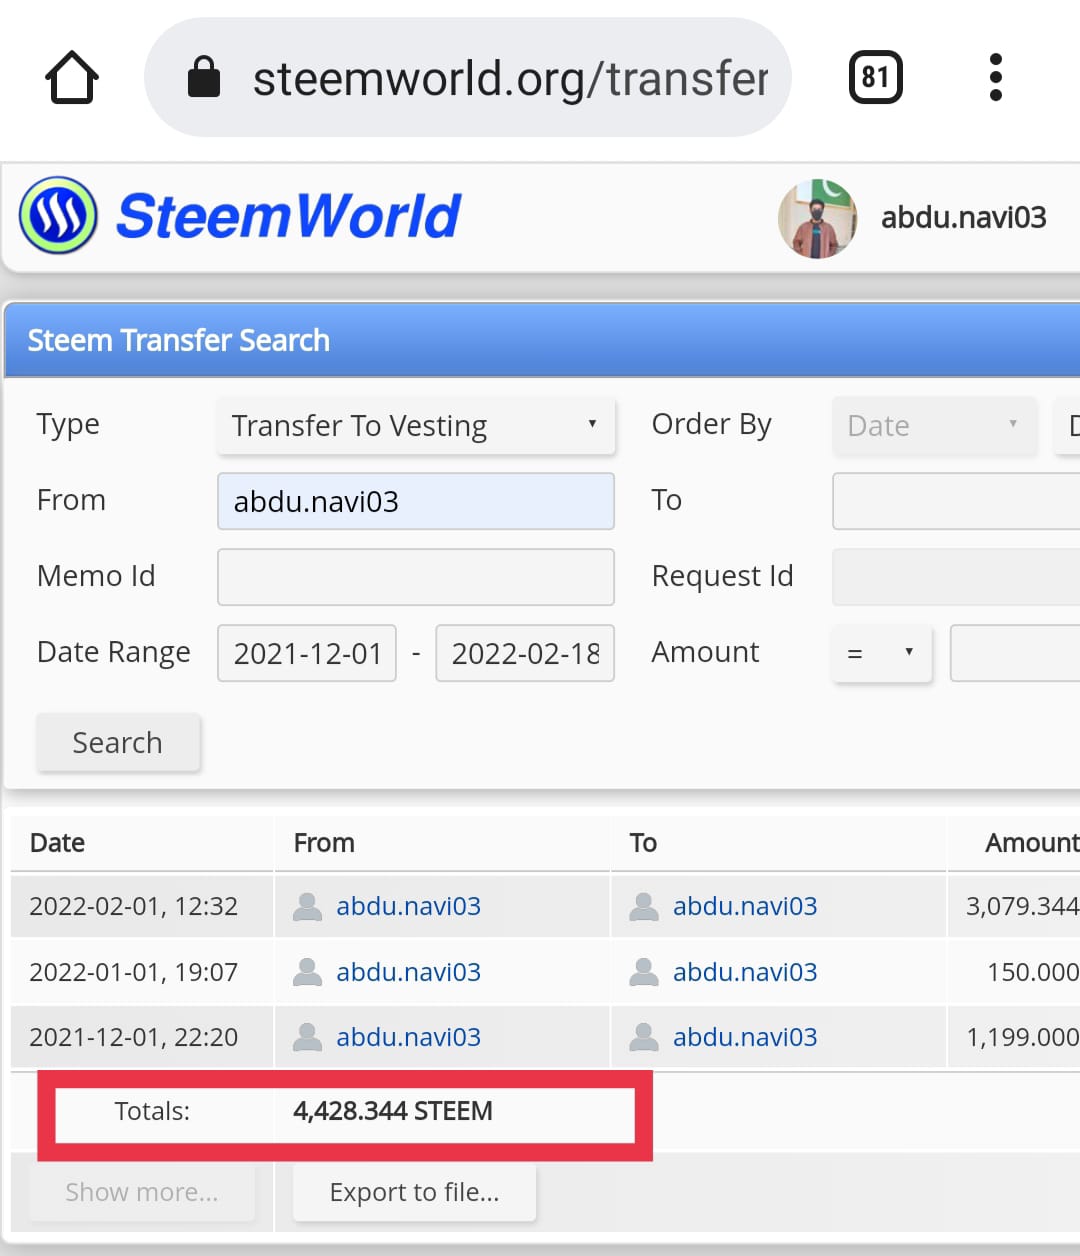Open To abdu.navi03 in 2022-02-01 row
The width and height of the screenshot is (1080, 1256).
coord(745,906)
